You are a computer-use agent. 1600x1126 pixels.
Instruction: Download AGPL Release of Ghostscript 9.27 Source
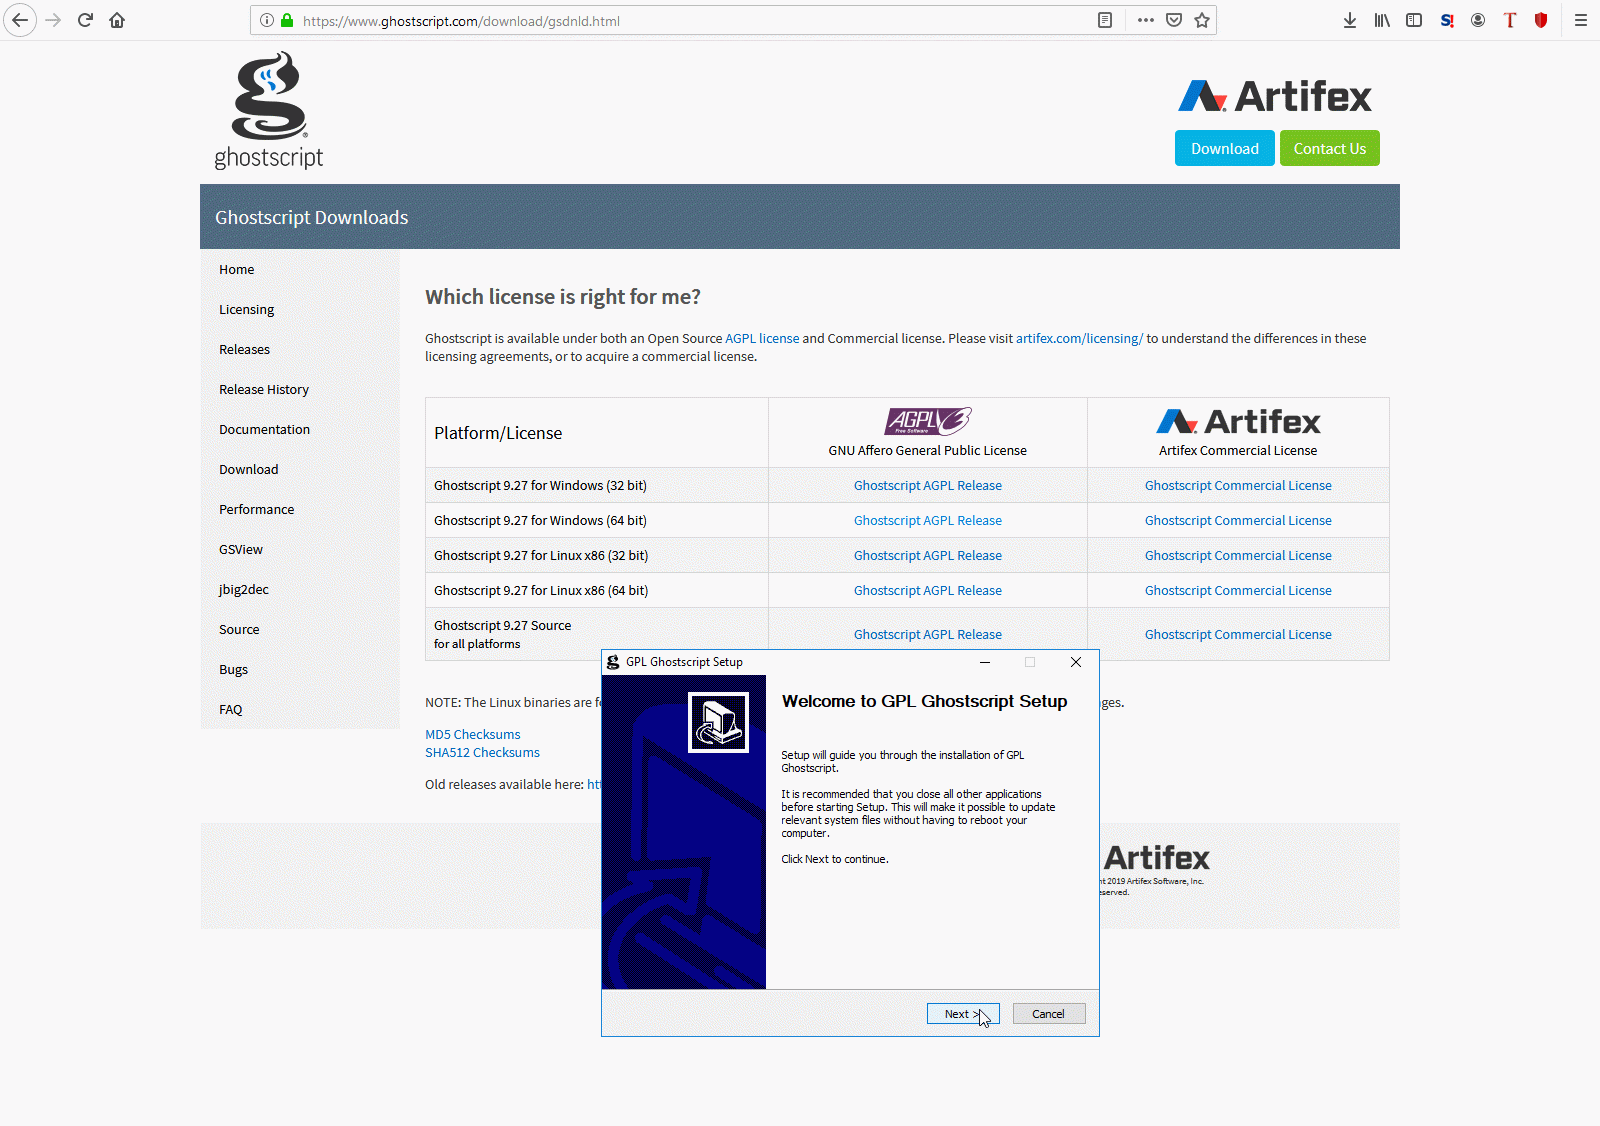(928, 634)
